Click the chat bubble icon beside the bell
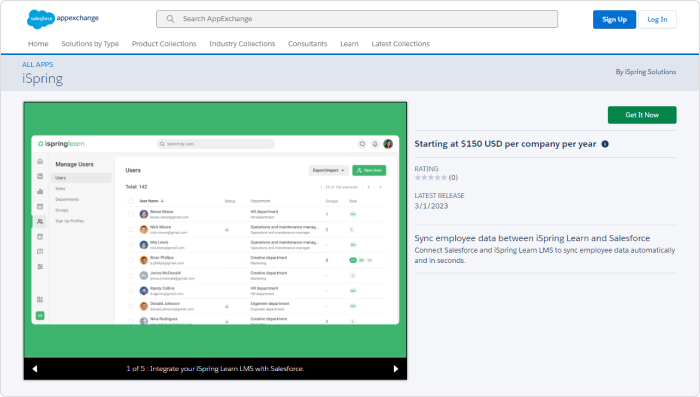Viewport: 700px width, 397px height. 362,144
